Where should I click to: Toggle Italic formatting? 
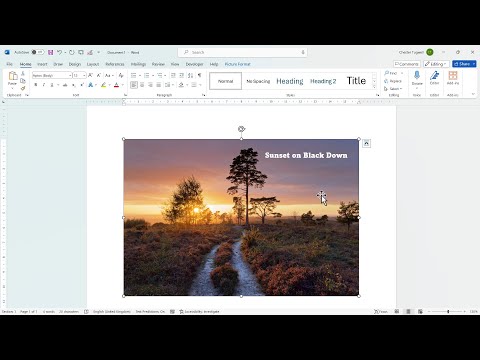coord(44,85)
